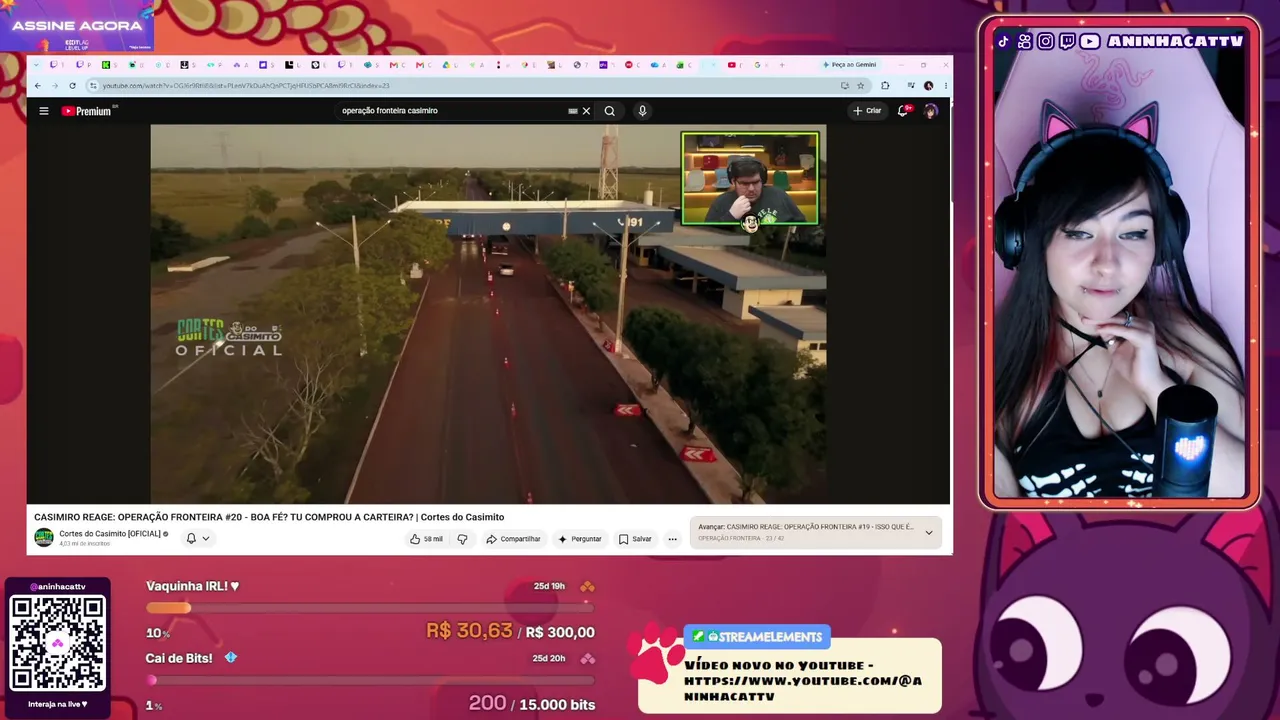Click the YouTube video player frame

click(488, 314)
